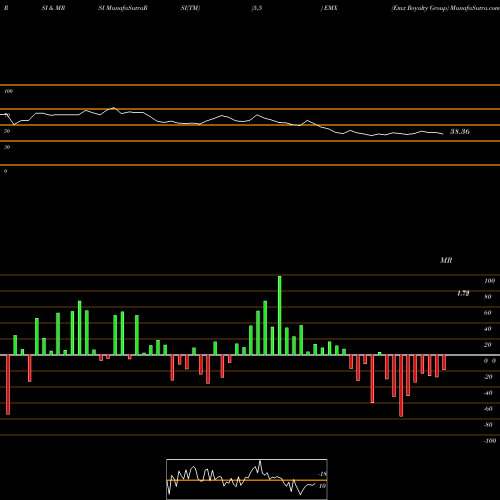
Task: Click the MR panel title label
Action: (x=446, y=260)
